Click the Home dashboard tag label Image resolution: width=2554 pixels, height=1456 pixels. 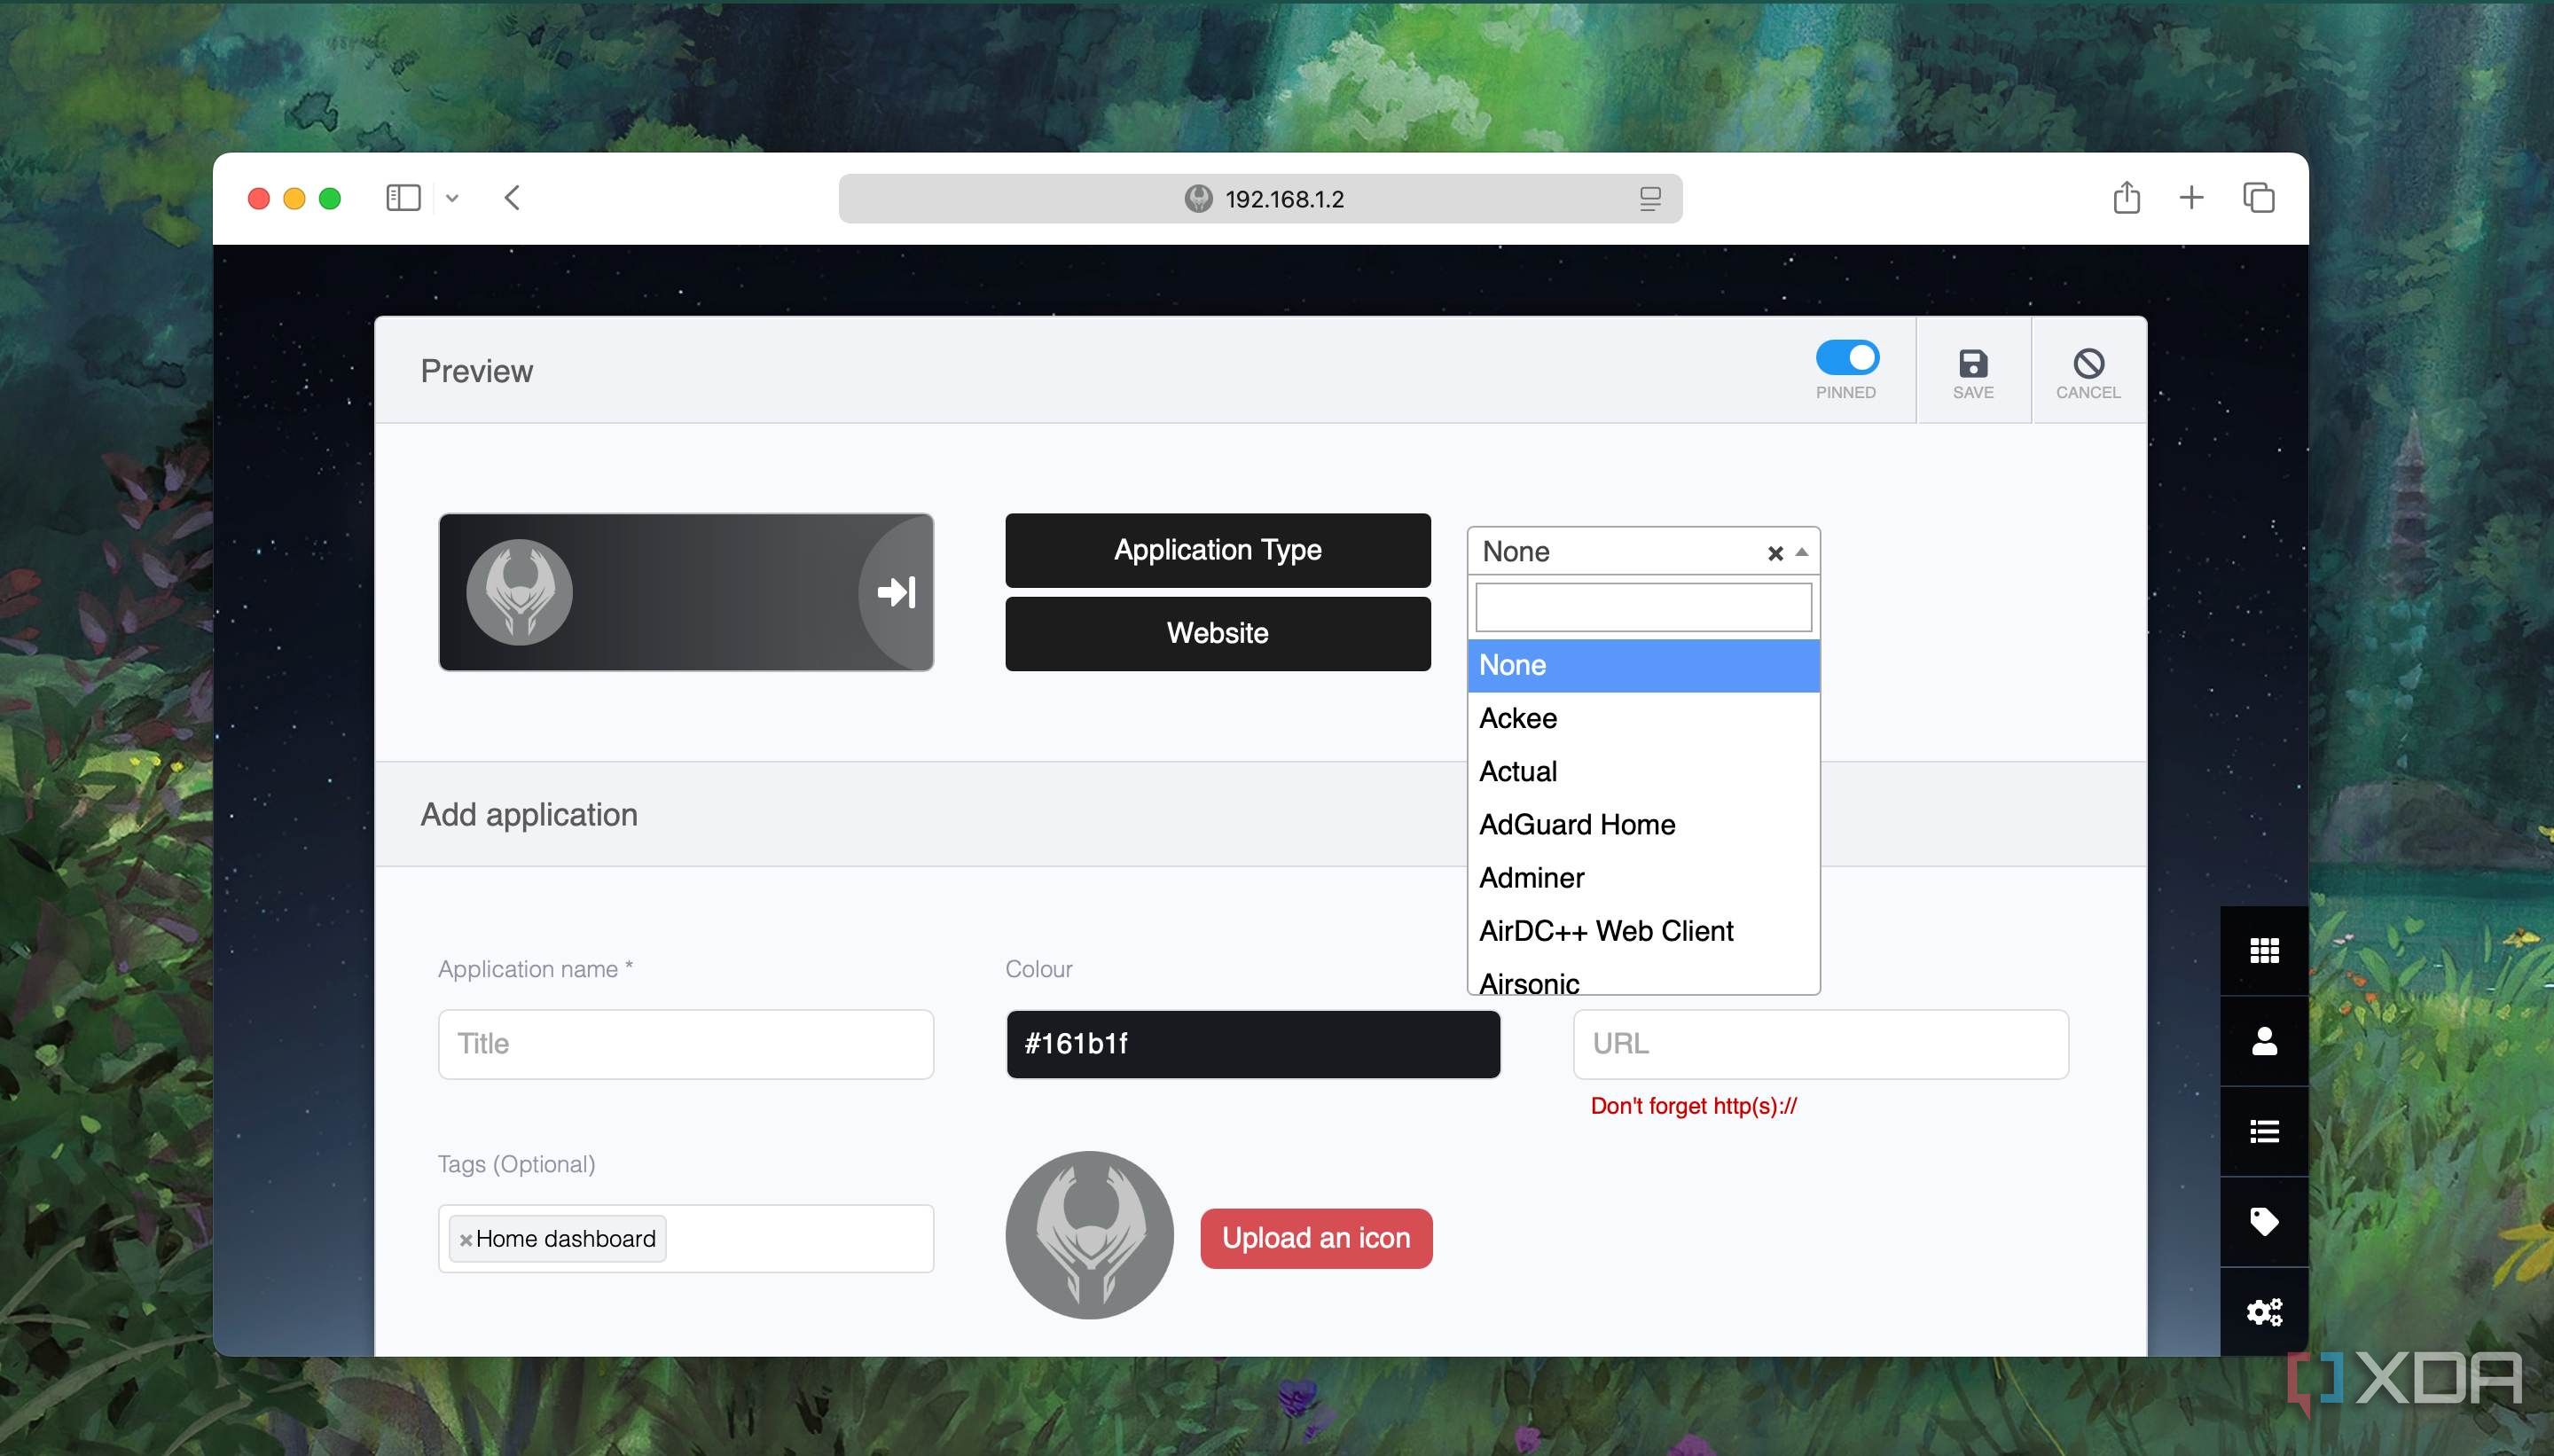(x=566, y=1238)
